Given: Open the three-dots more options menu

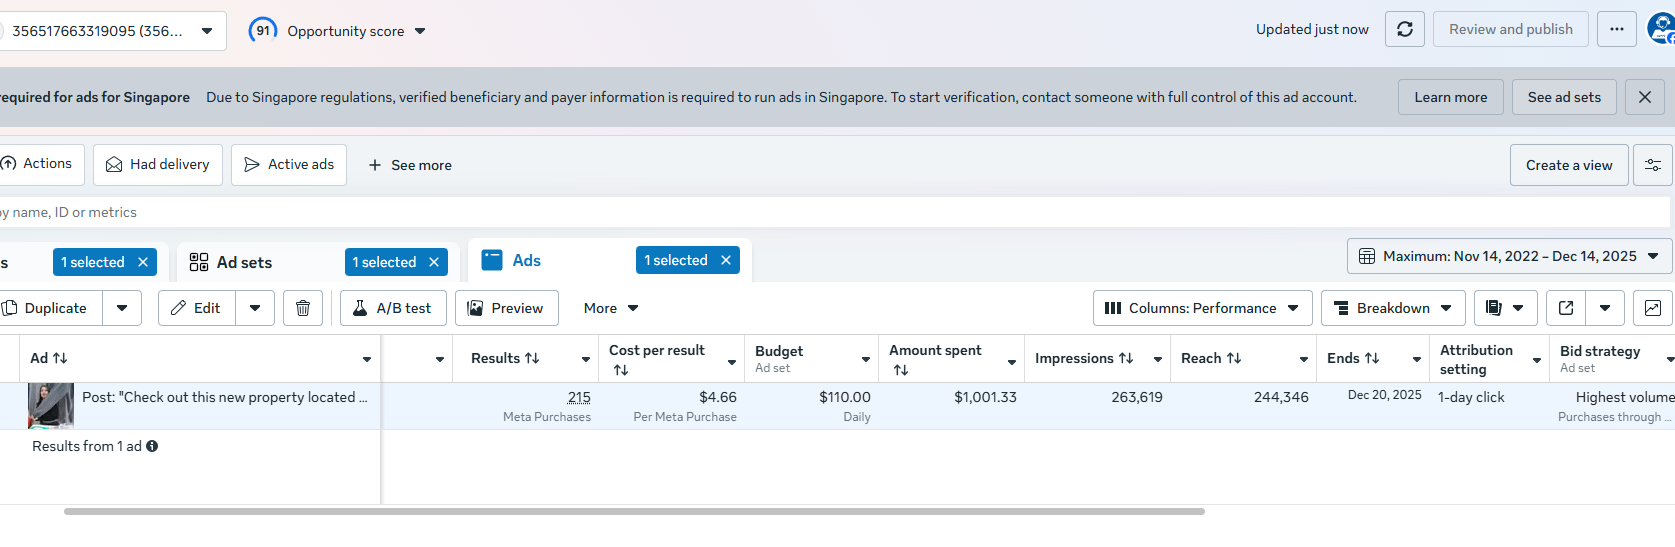Looking at the screenshot, I should click(1616, 30).
